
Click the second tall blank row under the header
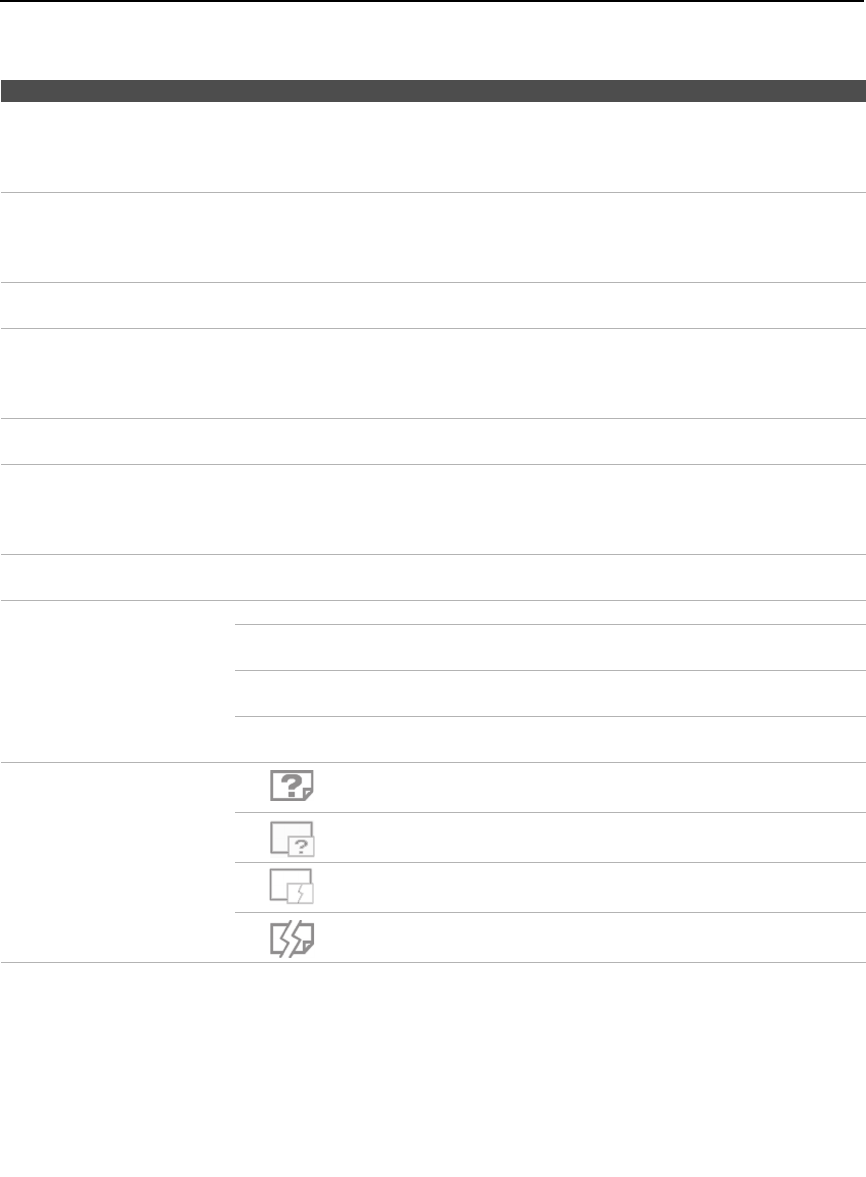click(x=433, y=237)
